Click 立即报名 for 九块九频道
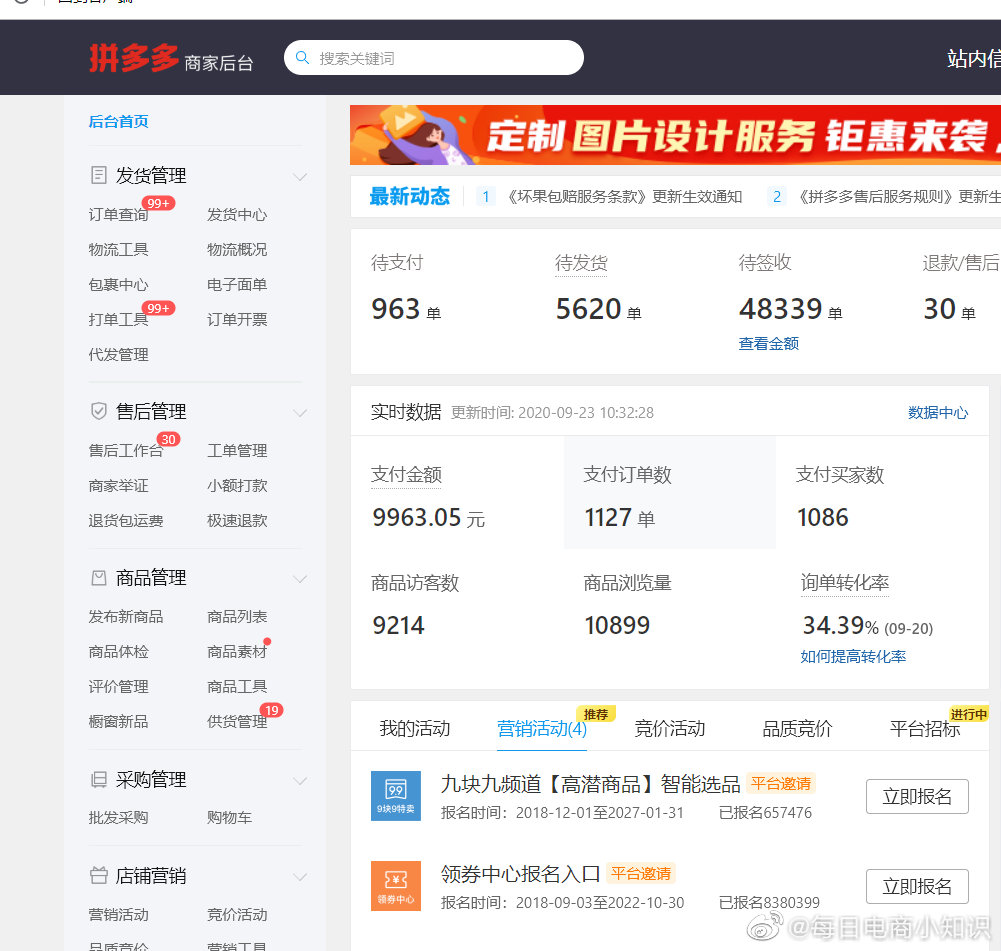This screenshot has height=951, width=1001. (x=917, y=796)
